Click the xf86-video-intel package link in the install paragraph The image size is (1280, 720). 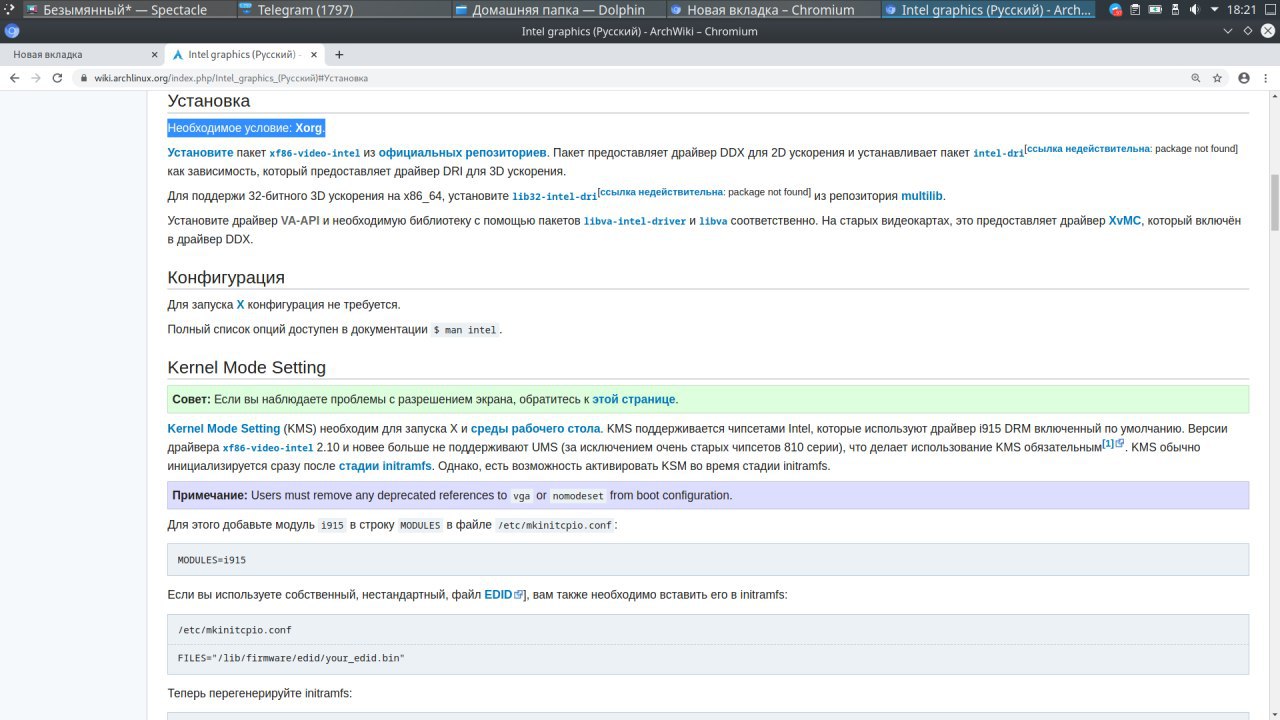pos(314,154)
